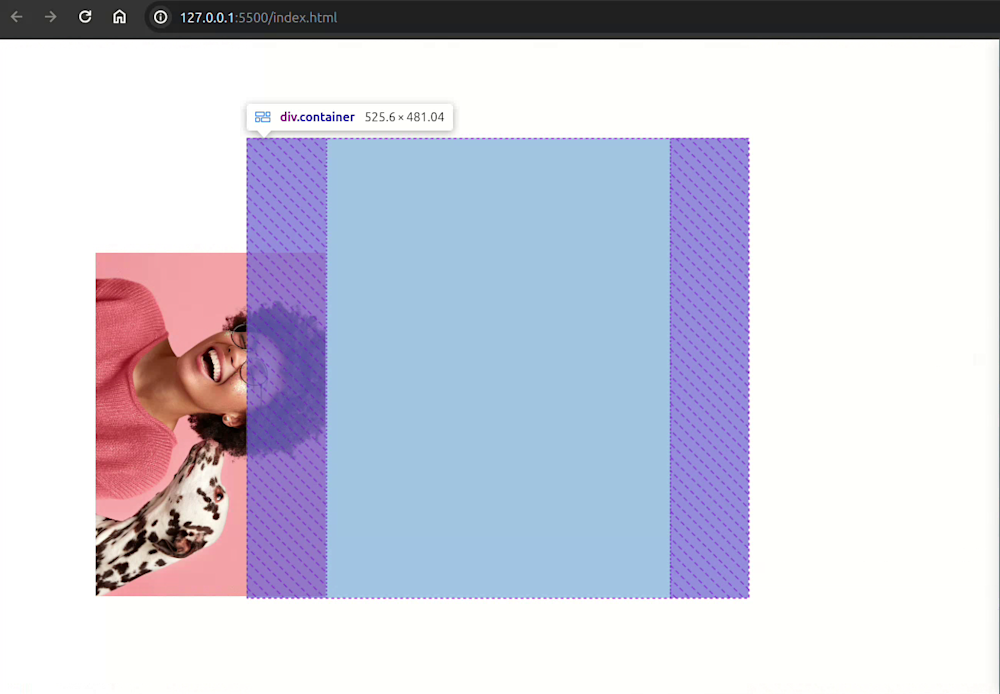Click the browser forward arrow

click(x=51, y=17)
